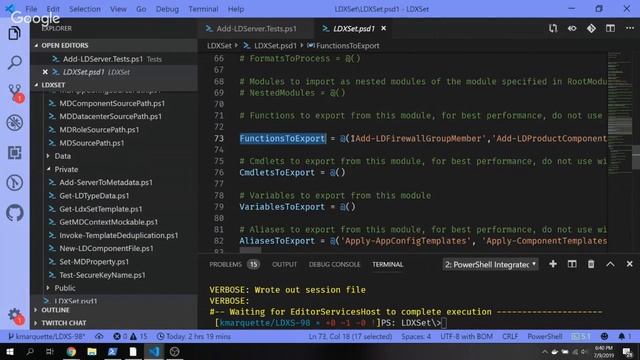Click branch kmarquette/LDXS-98 in status bar
640x360 pixels.
[x=46, y=336]
